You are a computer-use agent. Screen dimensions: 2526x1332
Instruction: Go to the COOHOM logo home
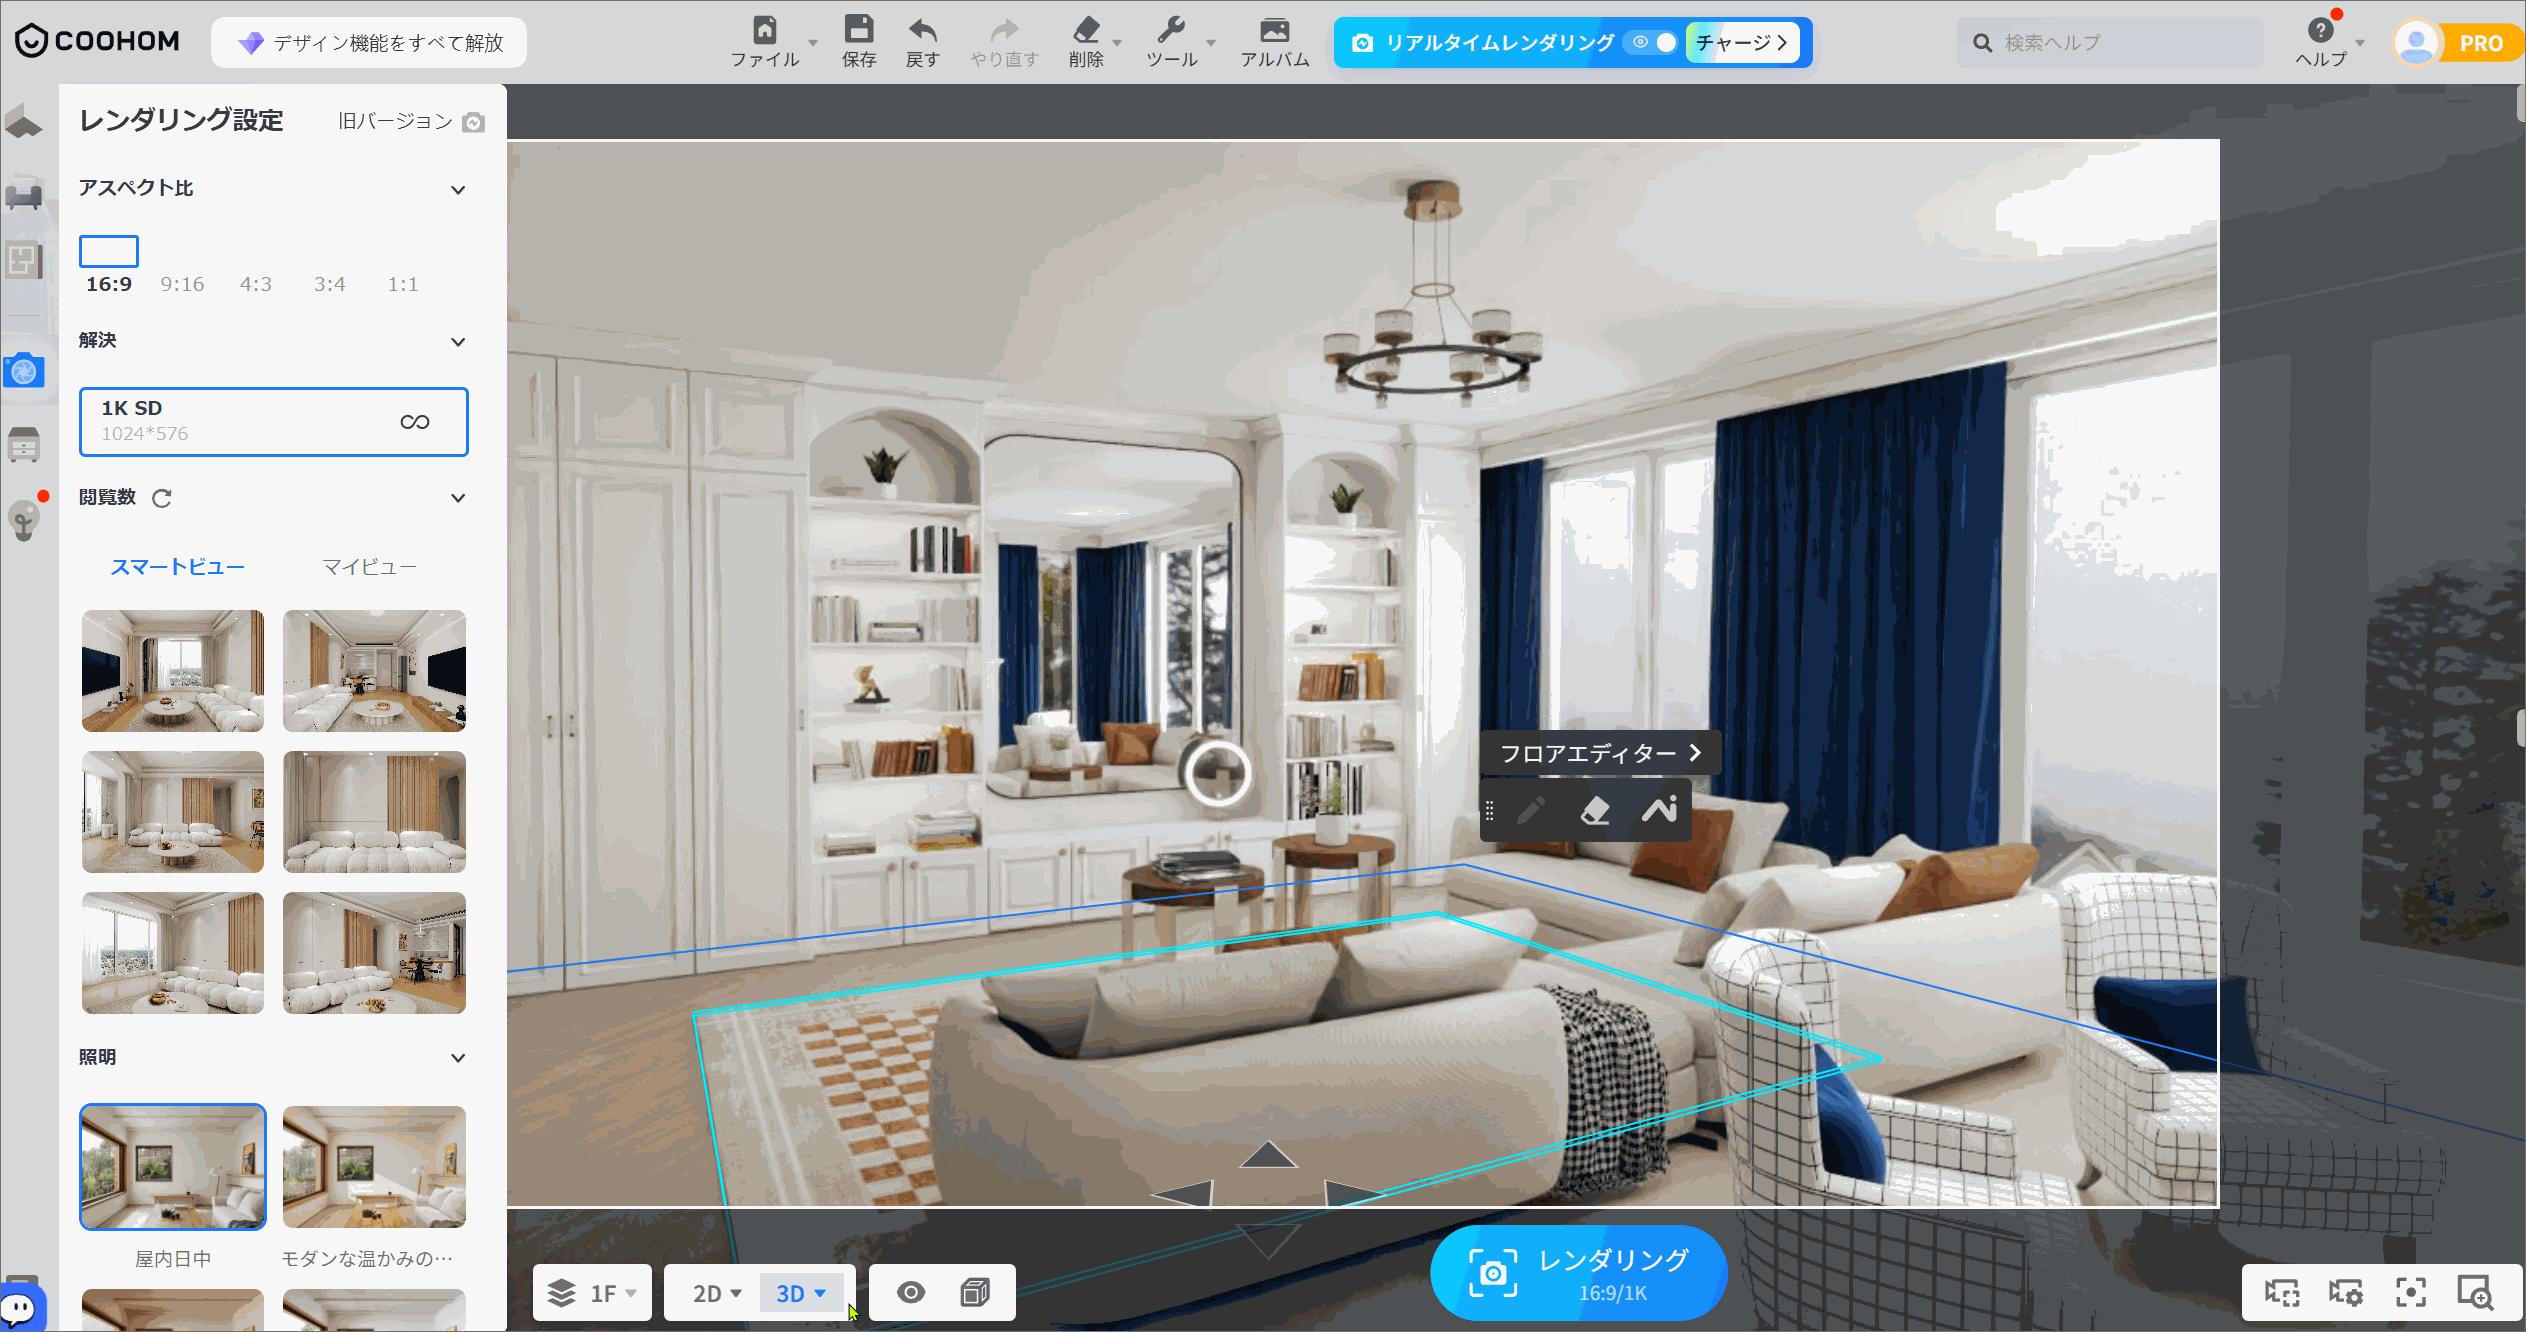point(97,41)
